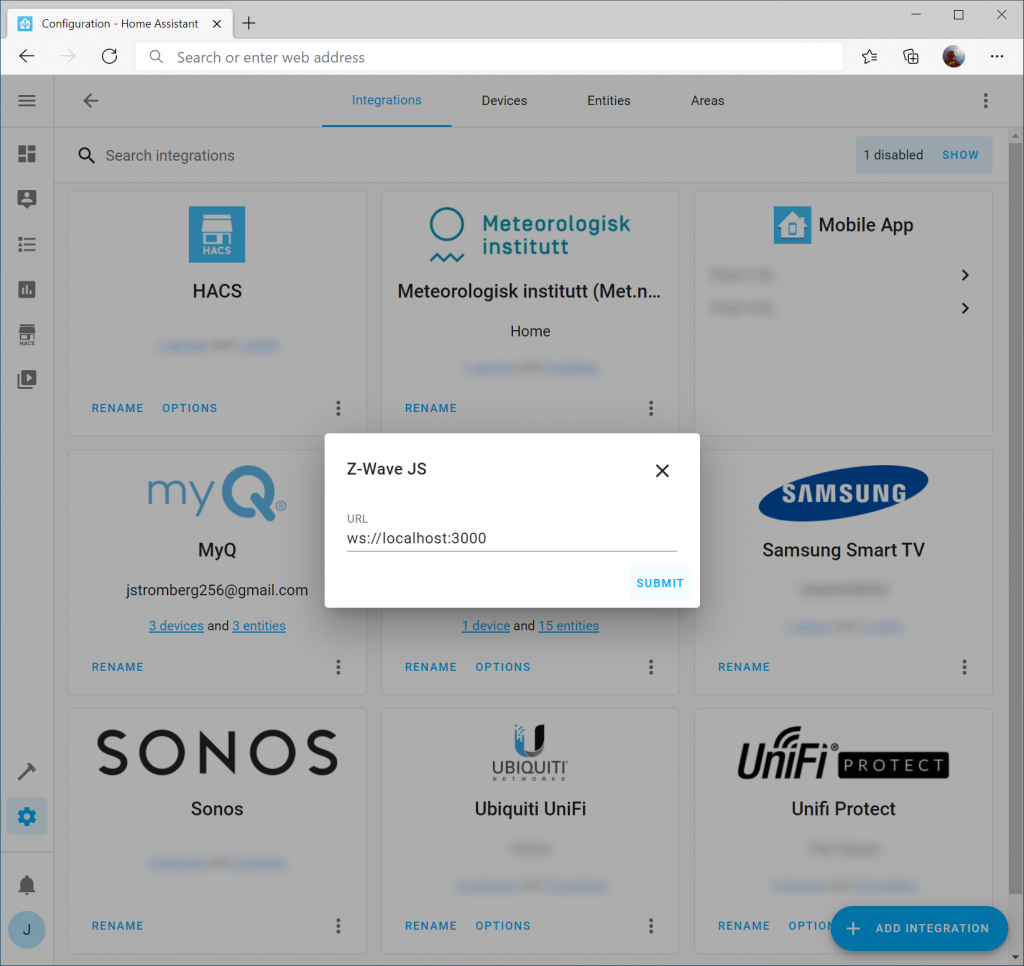
Task: Click the search integrations magnifier icon
Action: tap(86, 155)
